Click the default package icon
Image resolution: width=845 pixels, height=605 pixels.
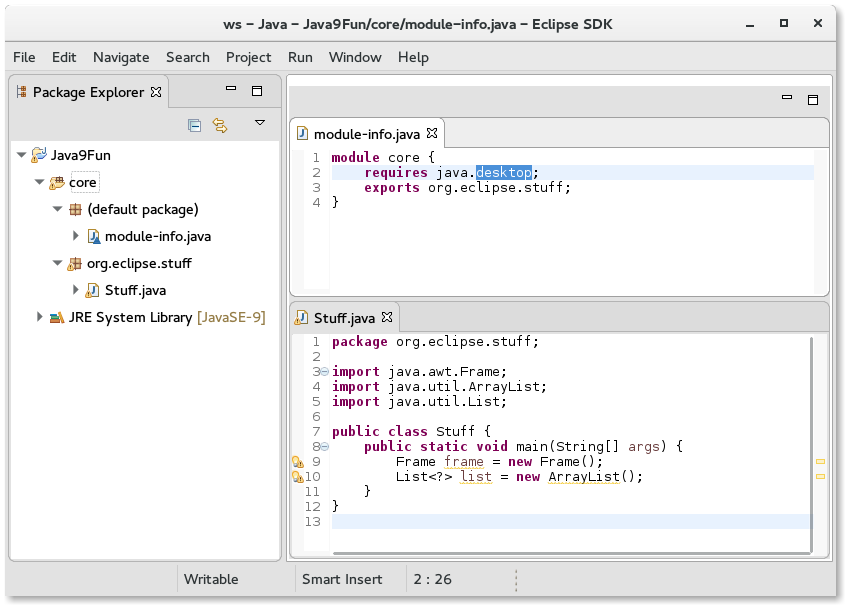pos(75,209)
